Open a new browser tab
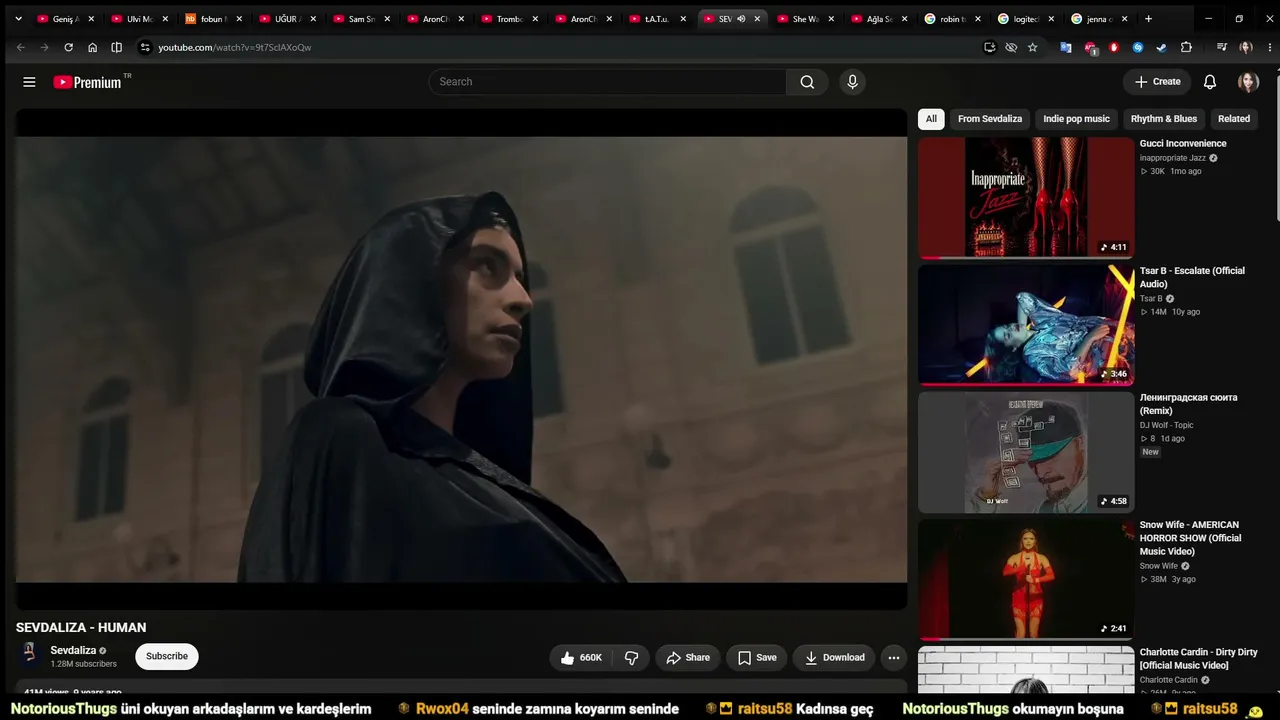Screen dimensions: 1280x720 click(x=1148, y=19)
